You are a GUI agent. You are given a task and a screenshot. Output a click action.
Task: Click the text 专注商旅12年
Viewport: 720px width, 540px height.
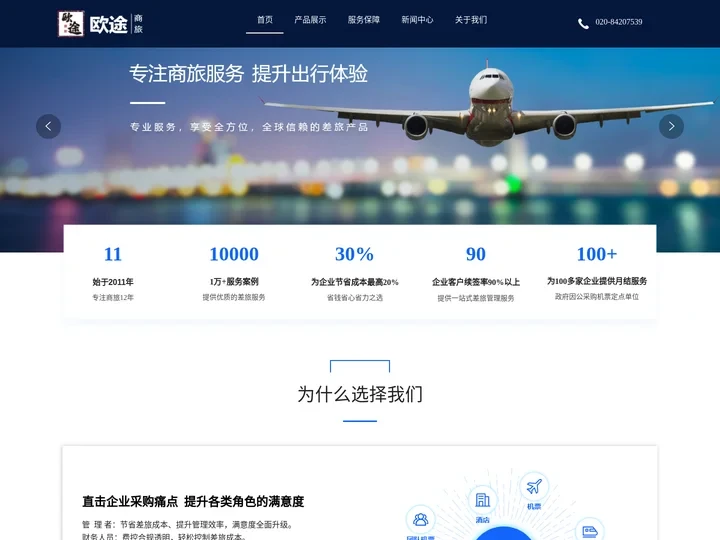[113, 298]
